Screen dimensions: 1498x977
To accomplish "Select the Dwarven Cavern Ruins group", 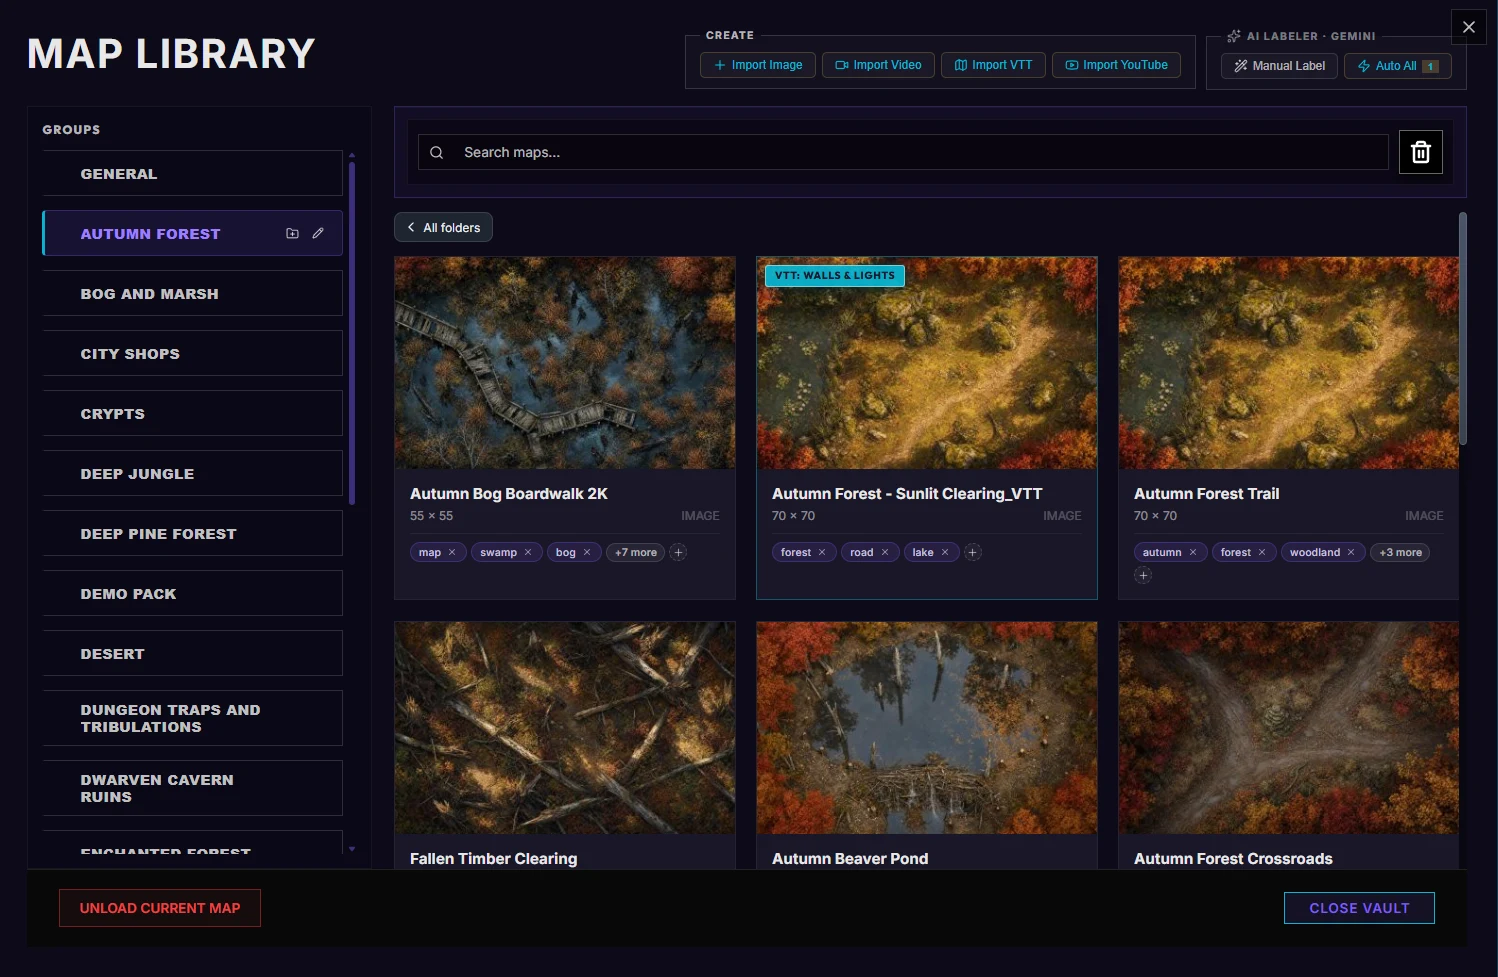I will point(192,788).
